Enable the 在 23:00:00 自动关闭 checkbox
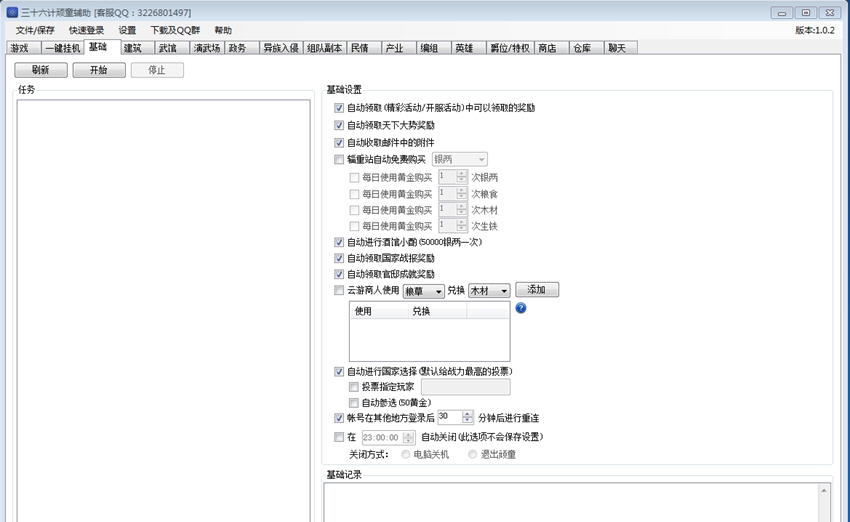The image size is (850, 522). click(339, 437)
